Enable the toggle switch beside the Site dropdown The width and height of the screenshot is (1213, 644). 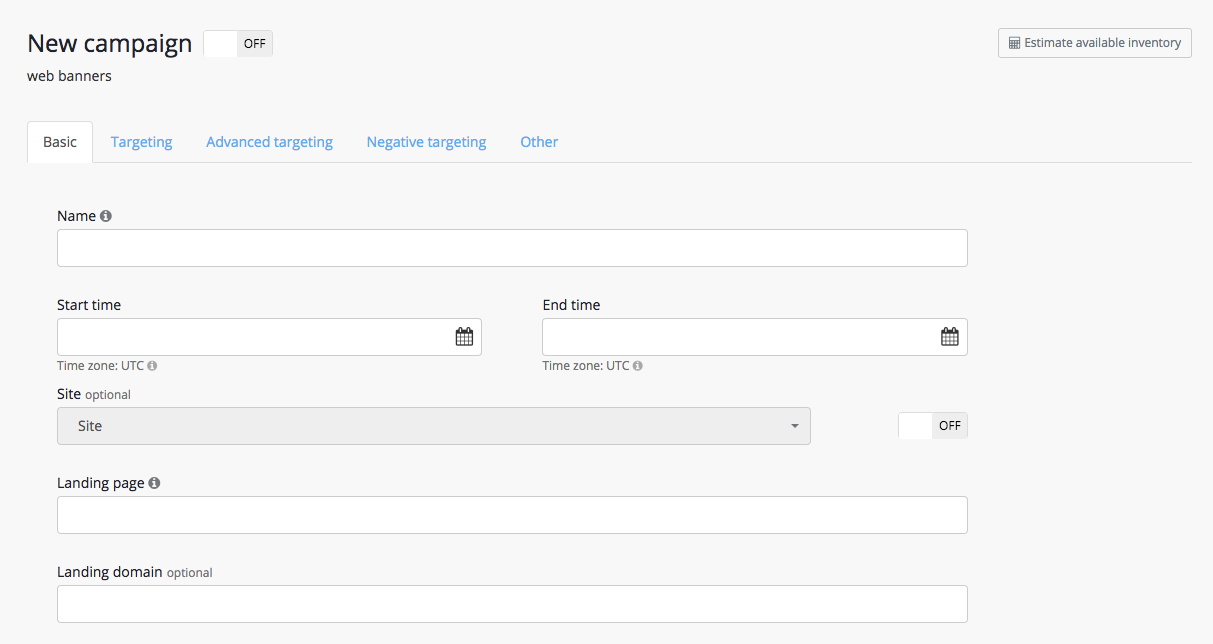click(932, 426)
